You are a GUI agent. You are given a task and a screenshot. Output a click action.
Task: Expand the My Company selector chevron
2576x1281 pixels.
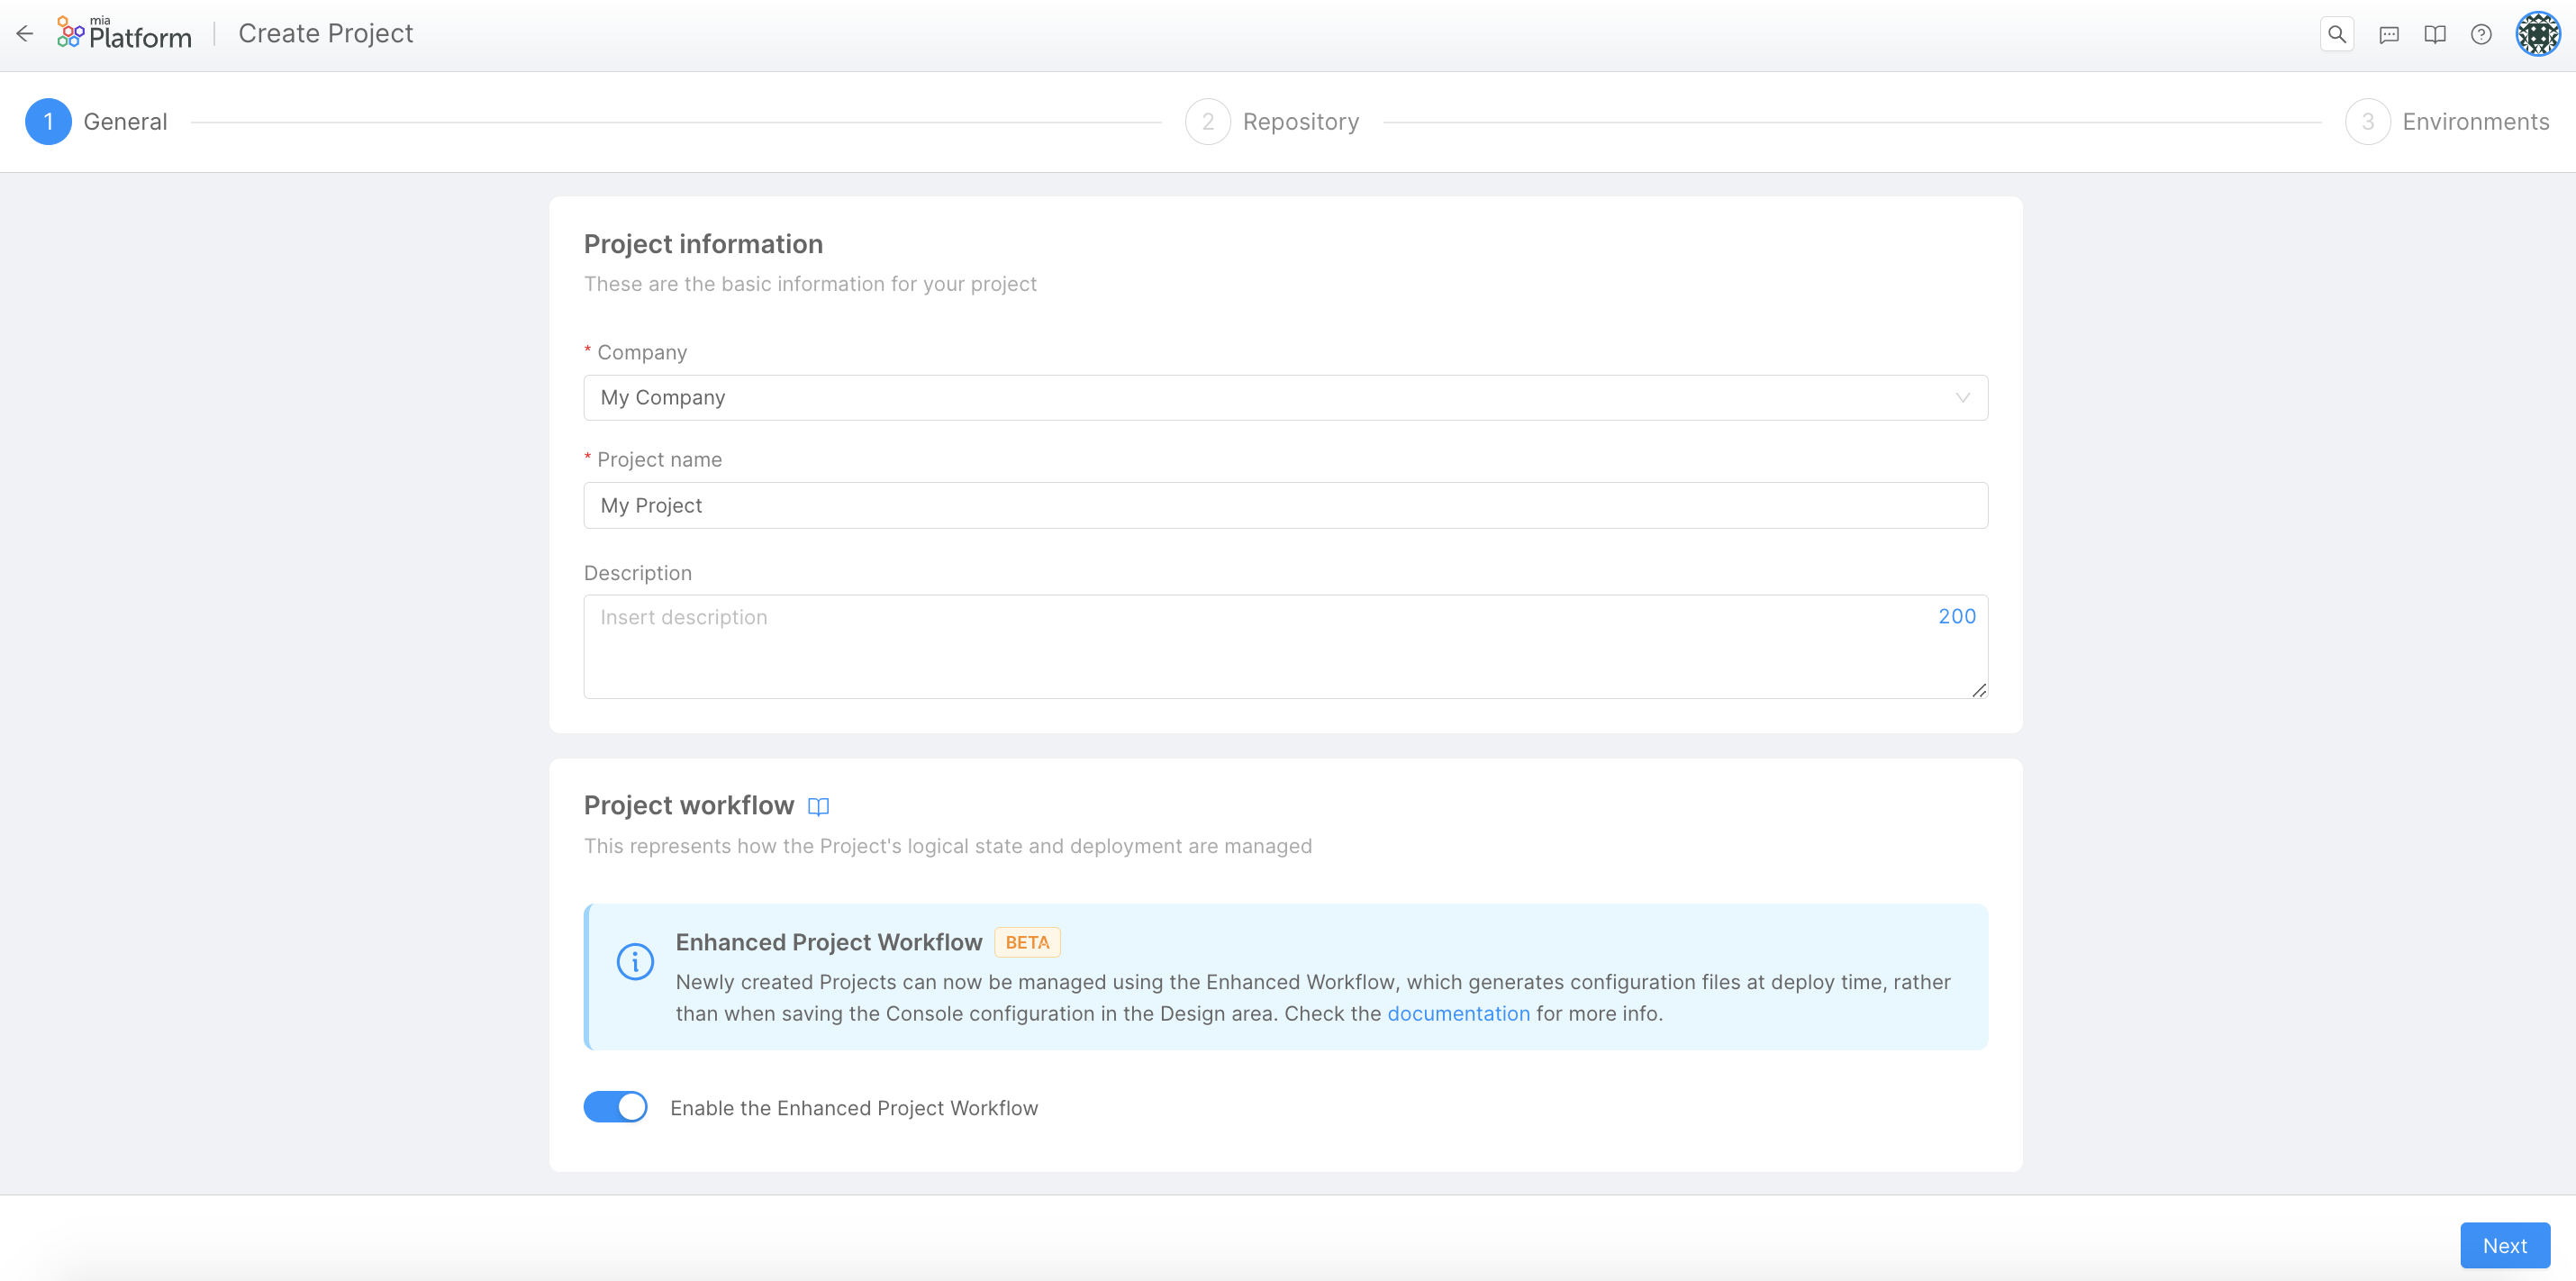(x=1962, y=397)
